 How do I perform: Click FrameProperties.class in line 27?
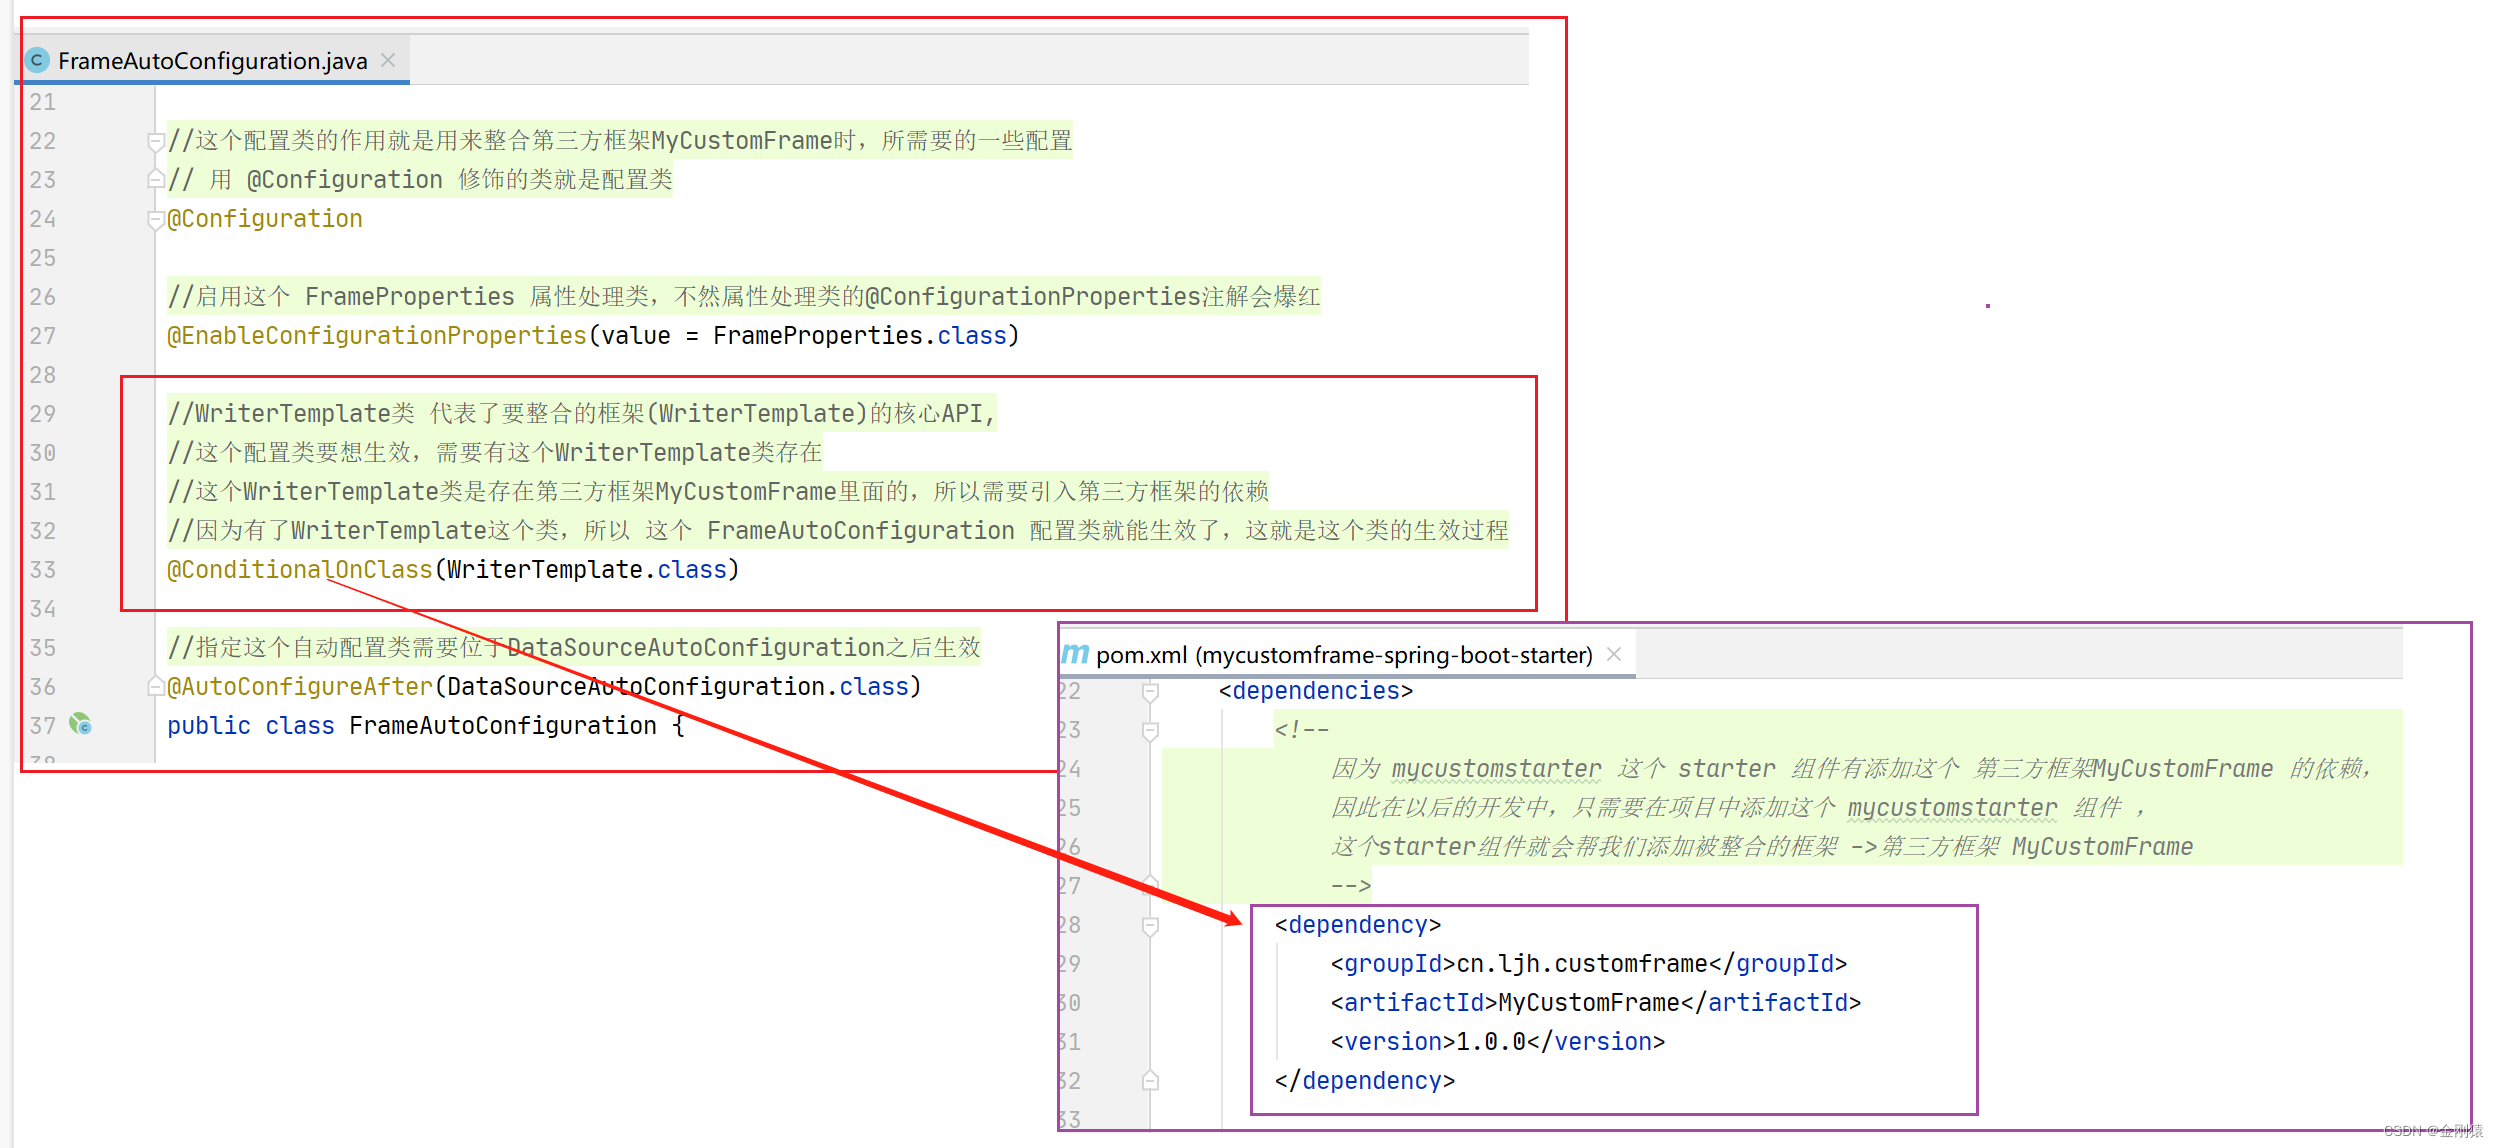pos(860,336)
